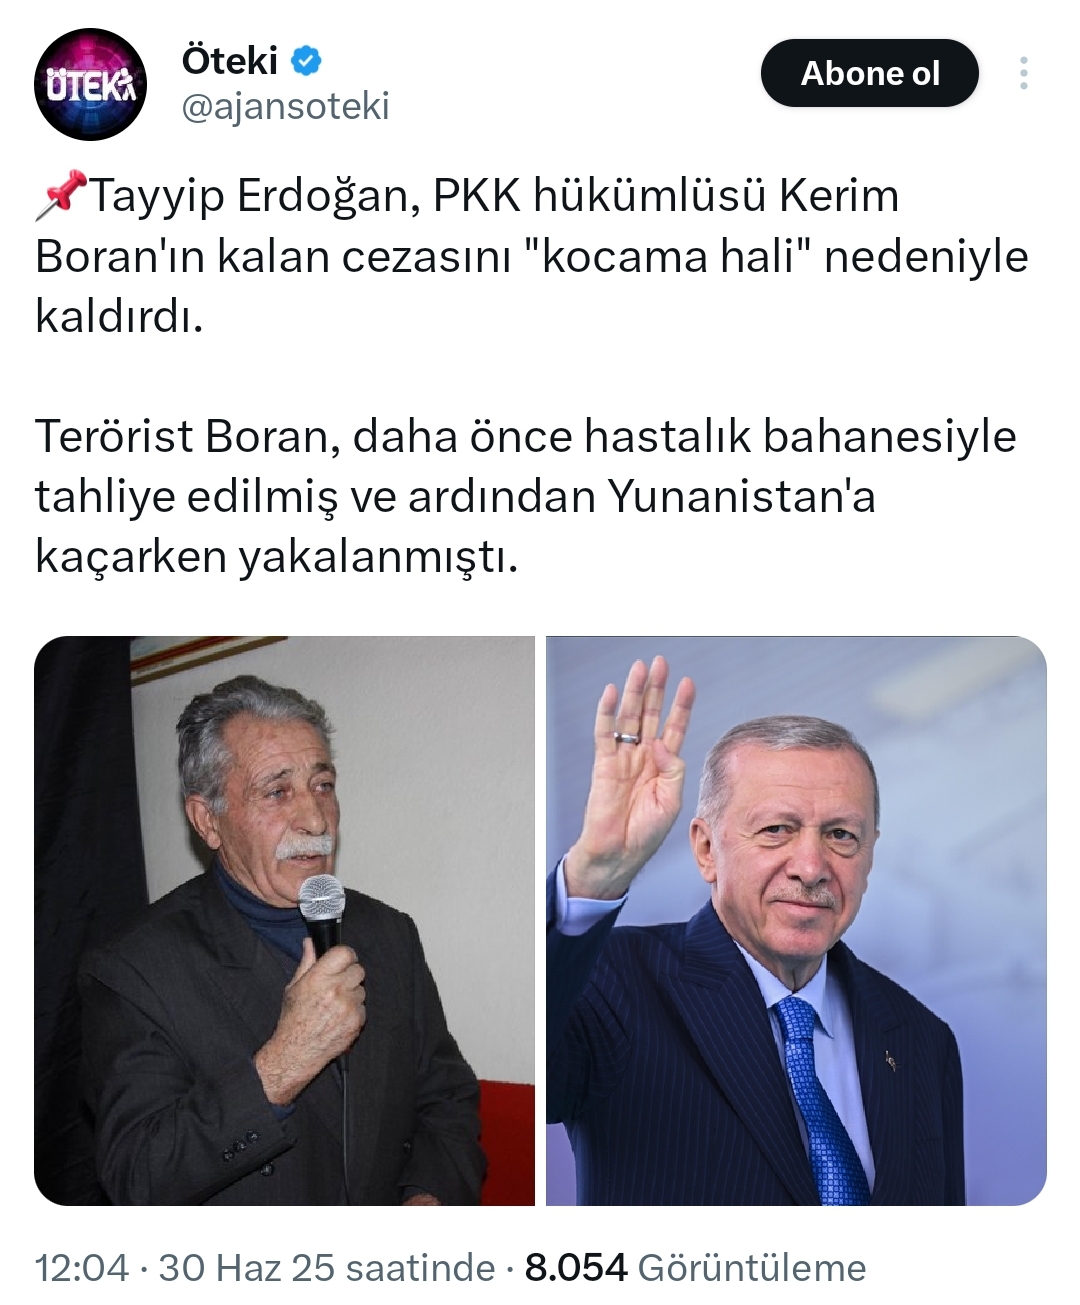Screen dimensions: 1080x1305
Task: Open the three-dot more options menu
Action: point(1023,73)
